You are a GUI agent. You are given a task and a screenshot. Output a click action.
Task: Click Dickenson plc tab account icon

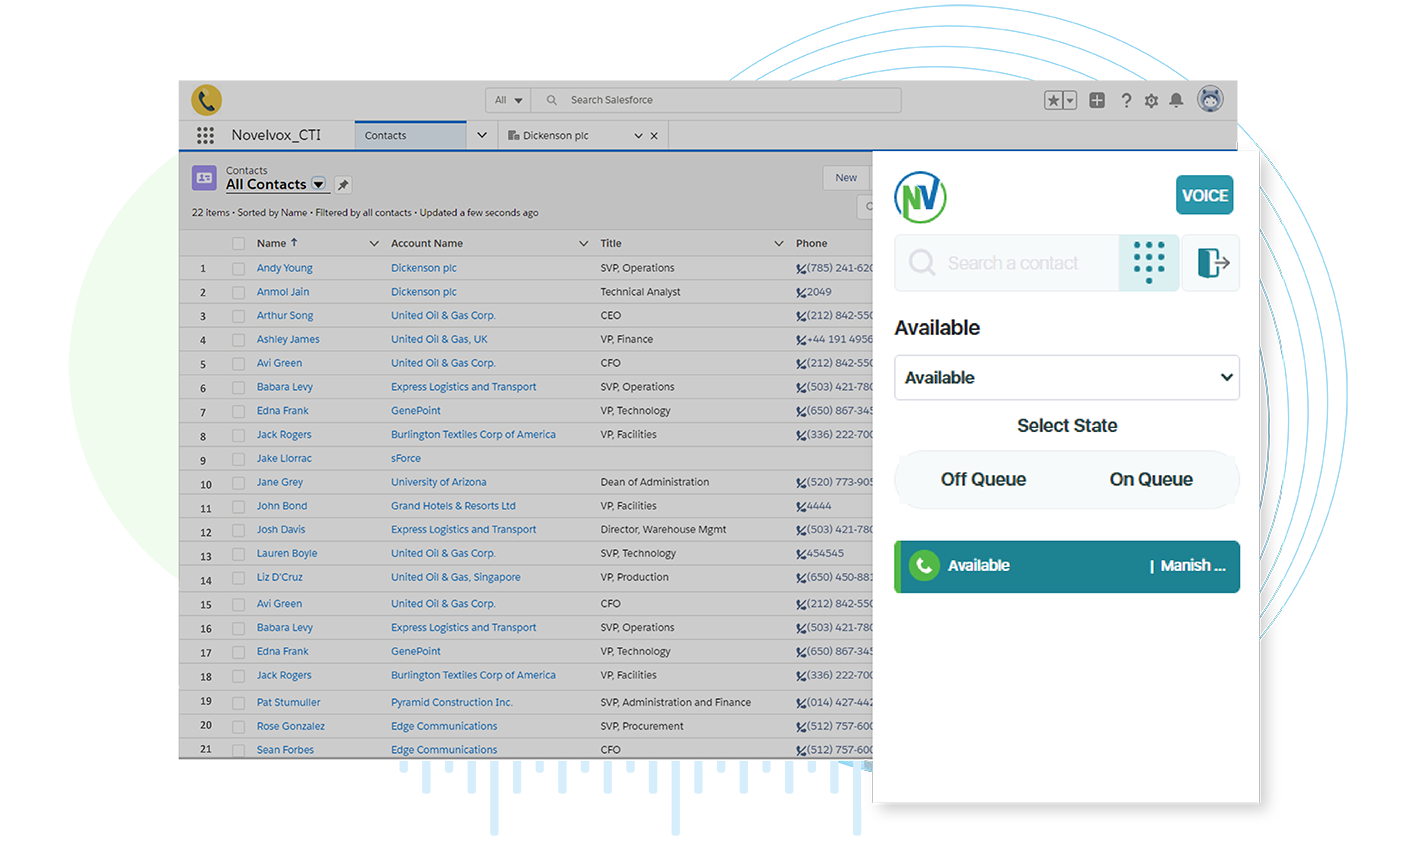click(x=513, y=135)
